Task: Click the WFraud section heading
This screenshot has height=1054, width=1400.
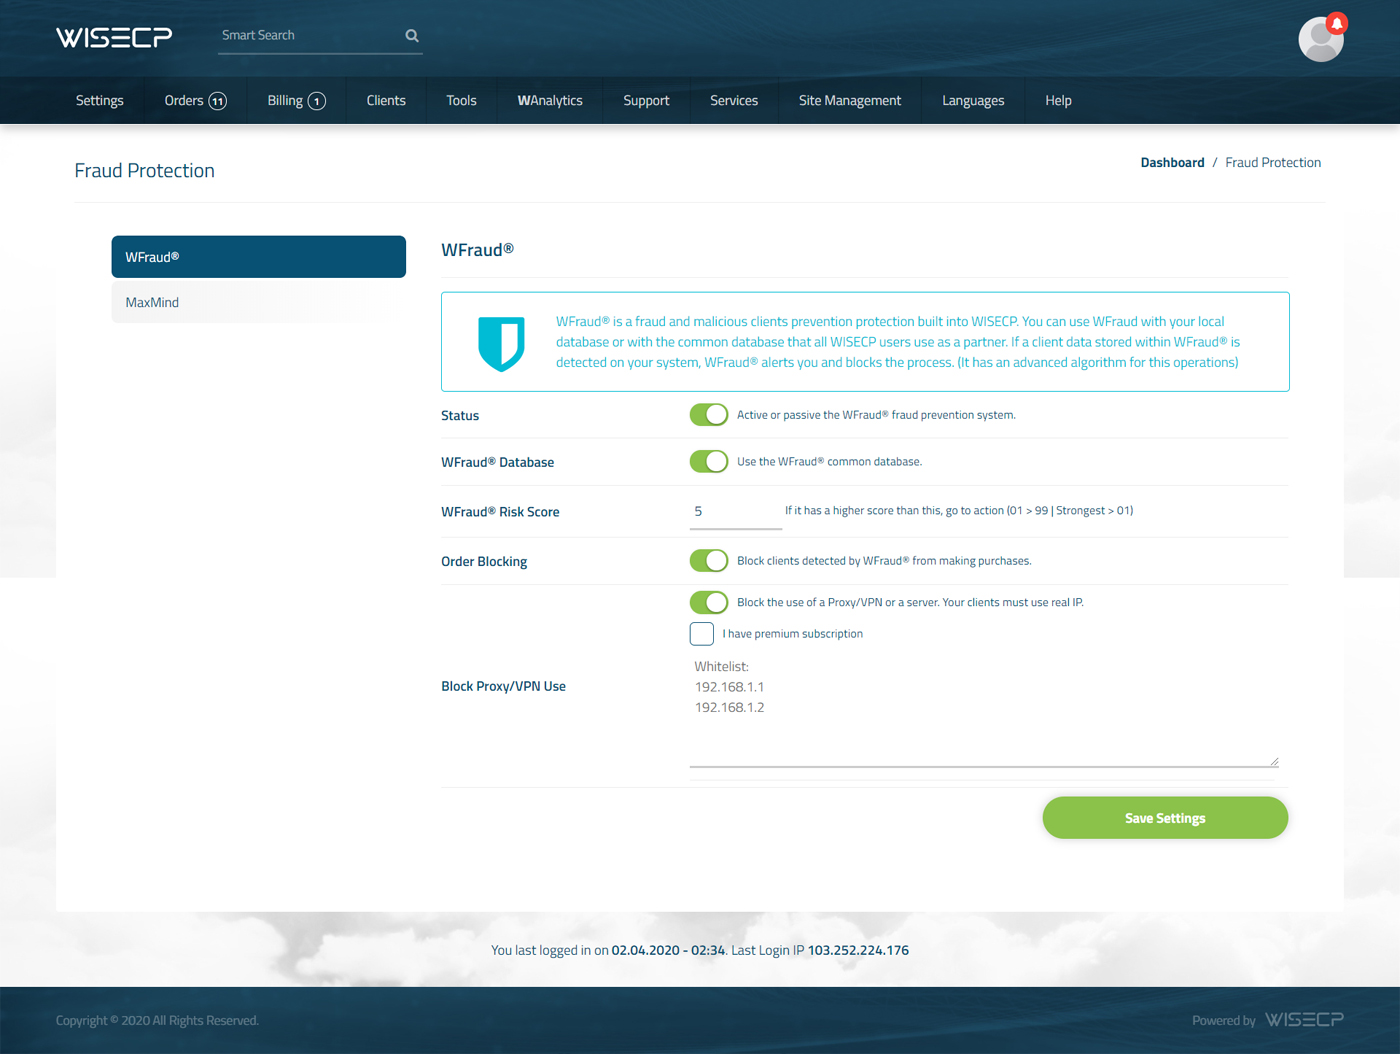Action: 477,250
